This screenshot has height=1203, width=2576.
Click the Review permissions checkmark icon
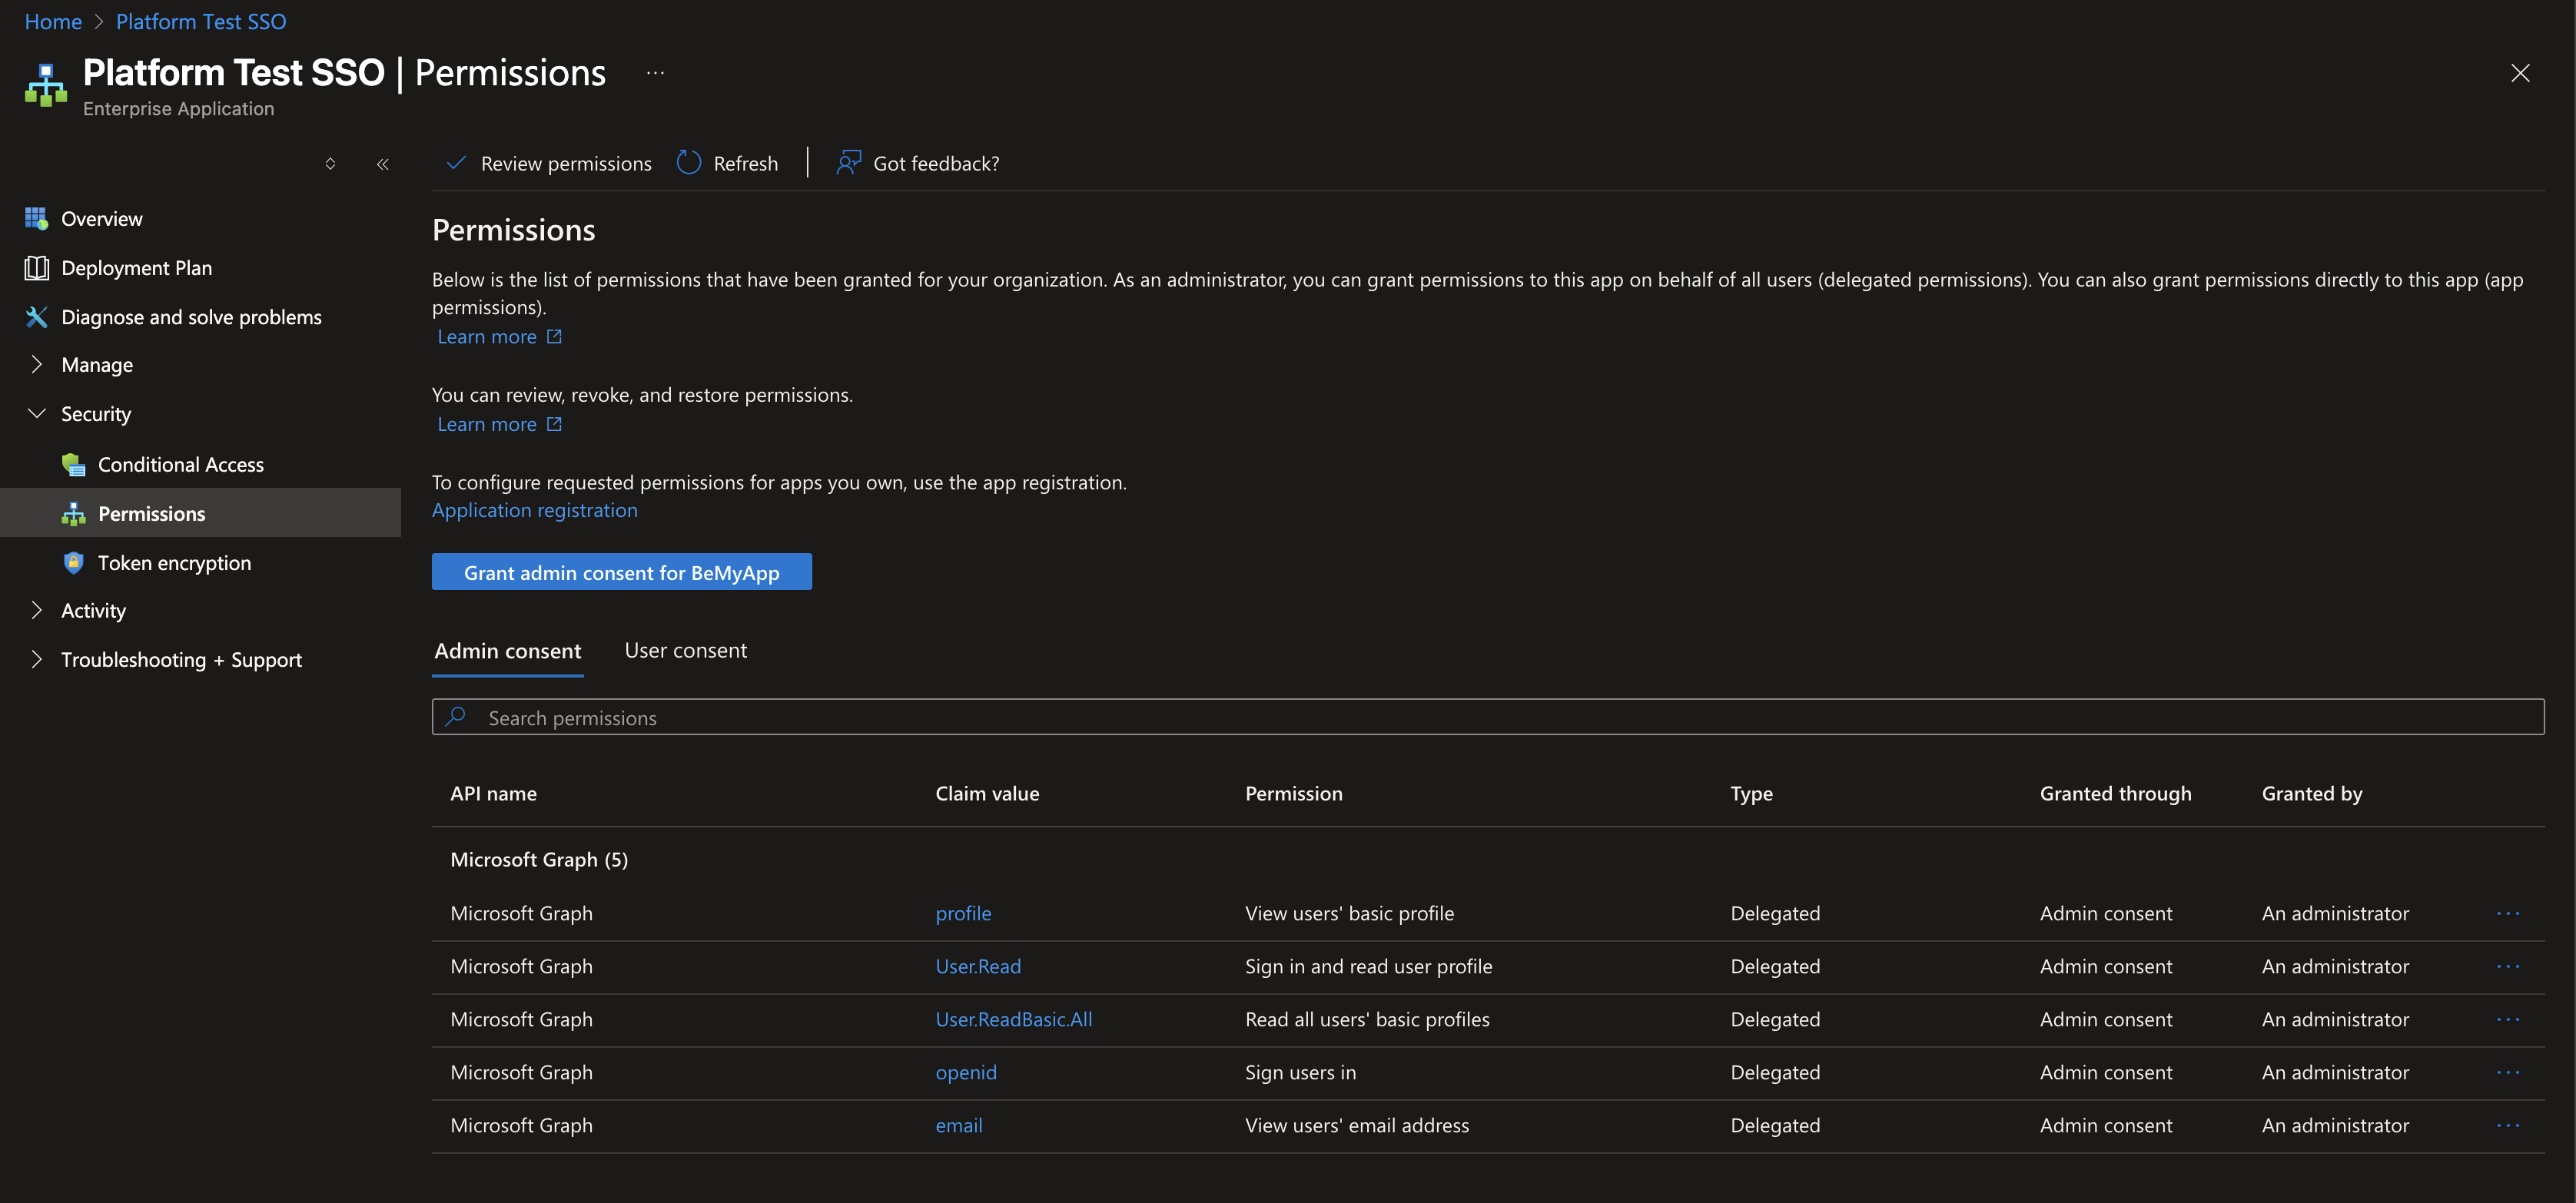click(x=456, y=163)
